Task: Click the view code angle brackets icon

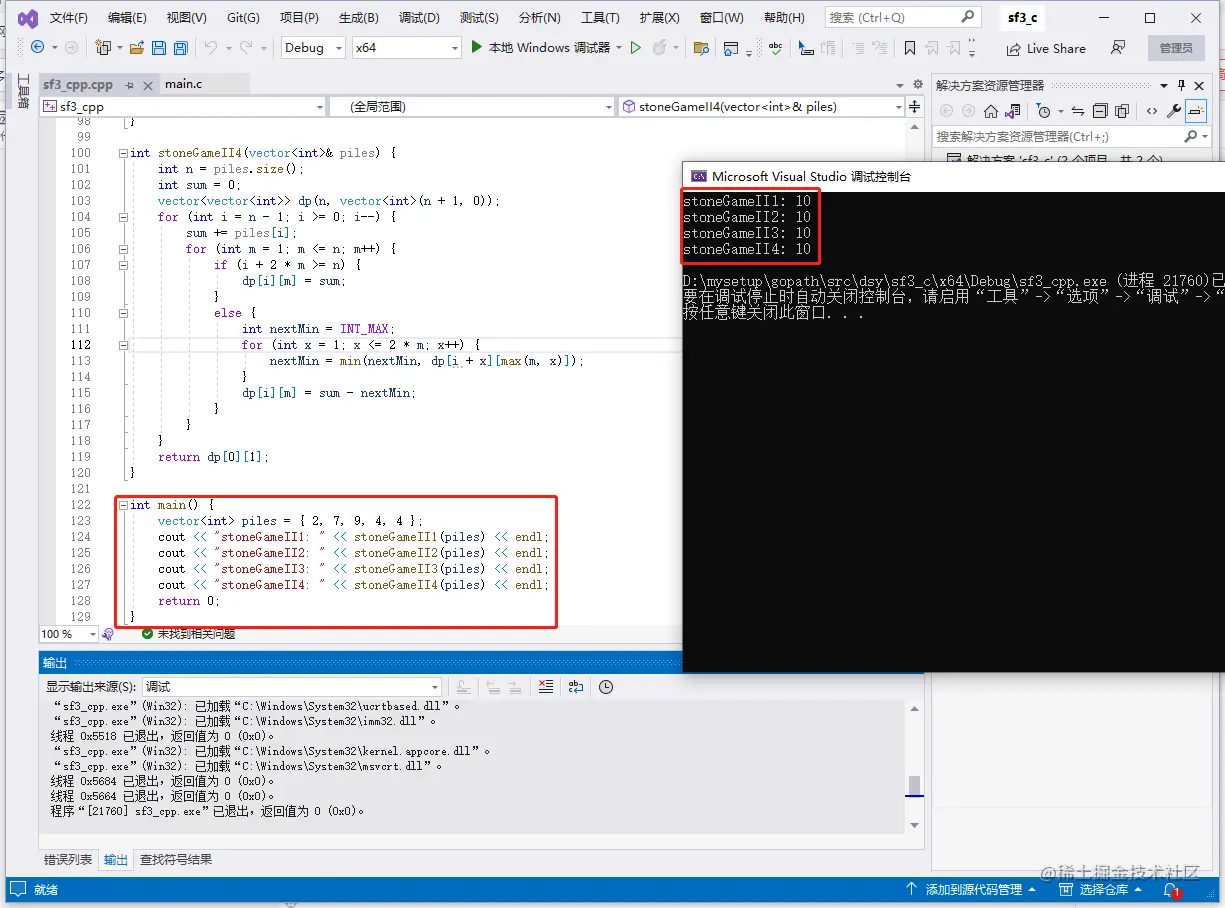Action: 1152,111
